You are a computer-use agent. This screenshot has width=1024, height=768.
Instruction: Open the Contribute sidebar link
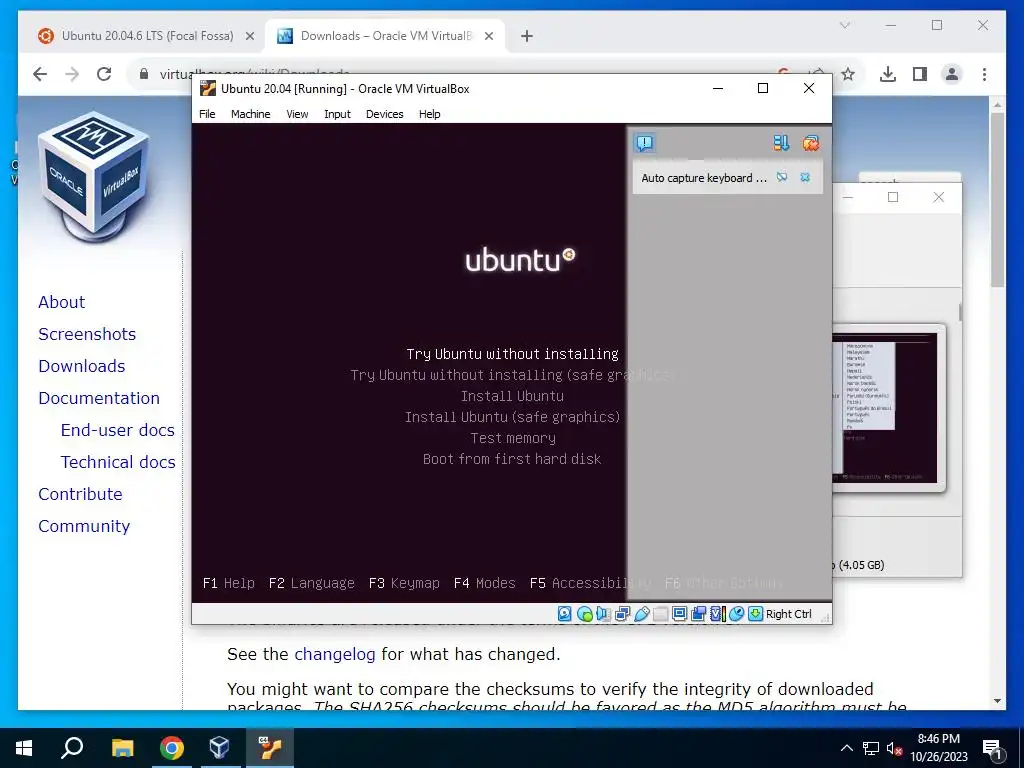pos(80,494)
